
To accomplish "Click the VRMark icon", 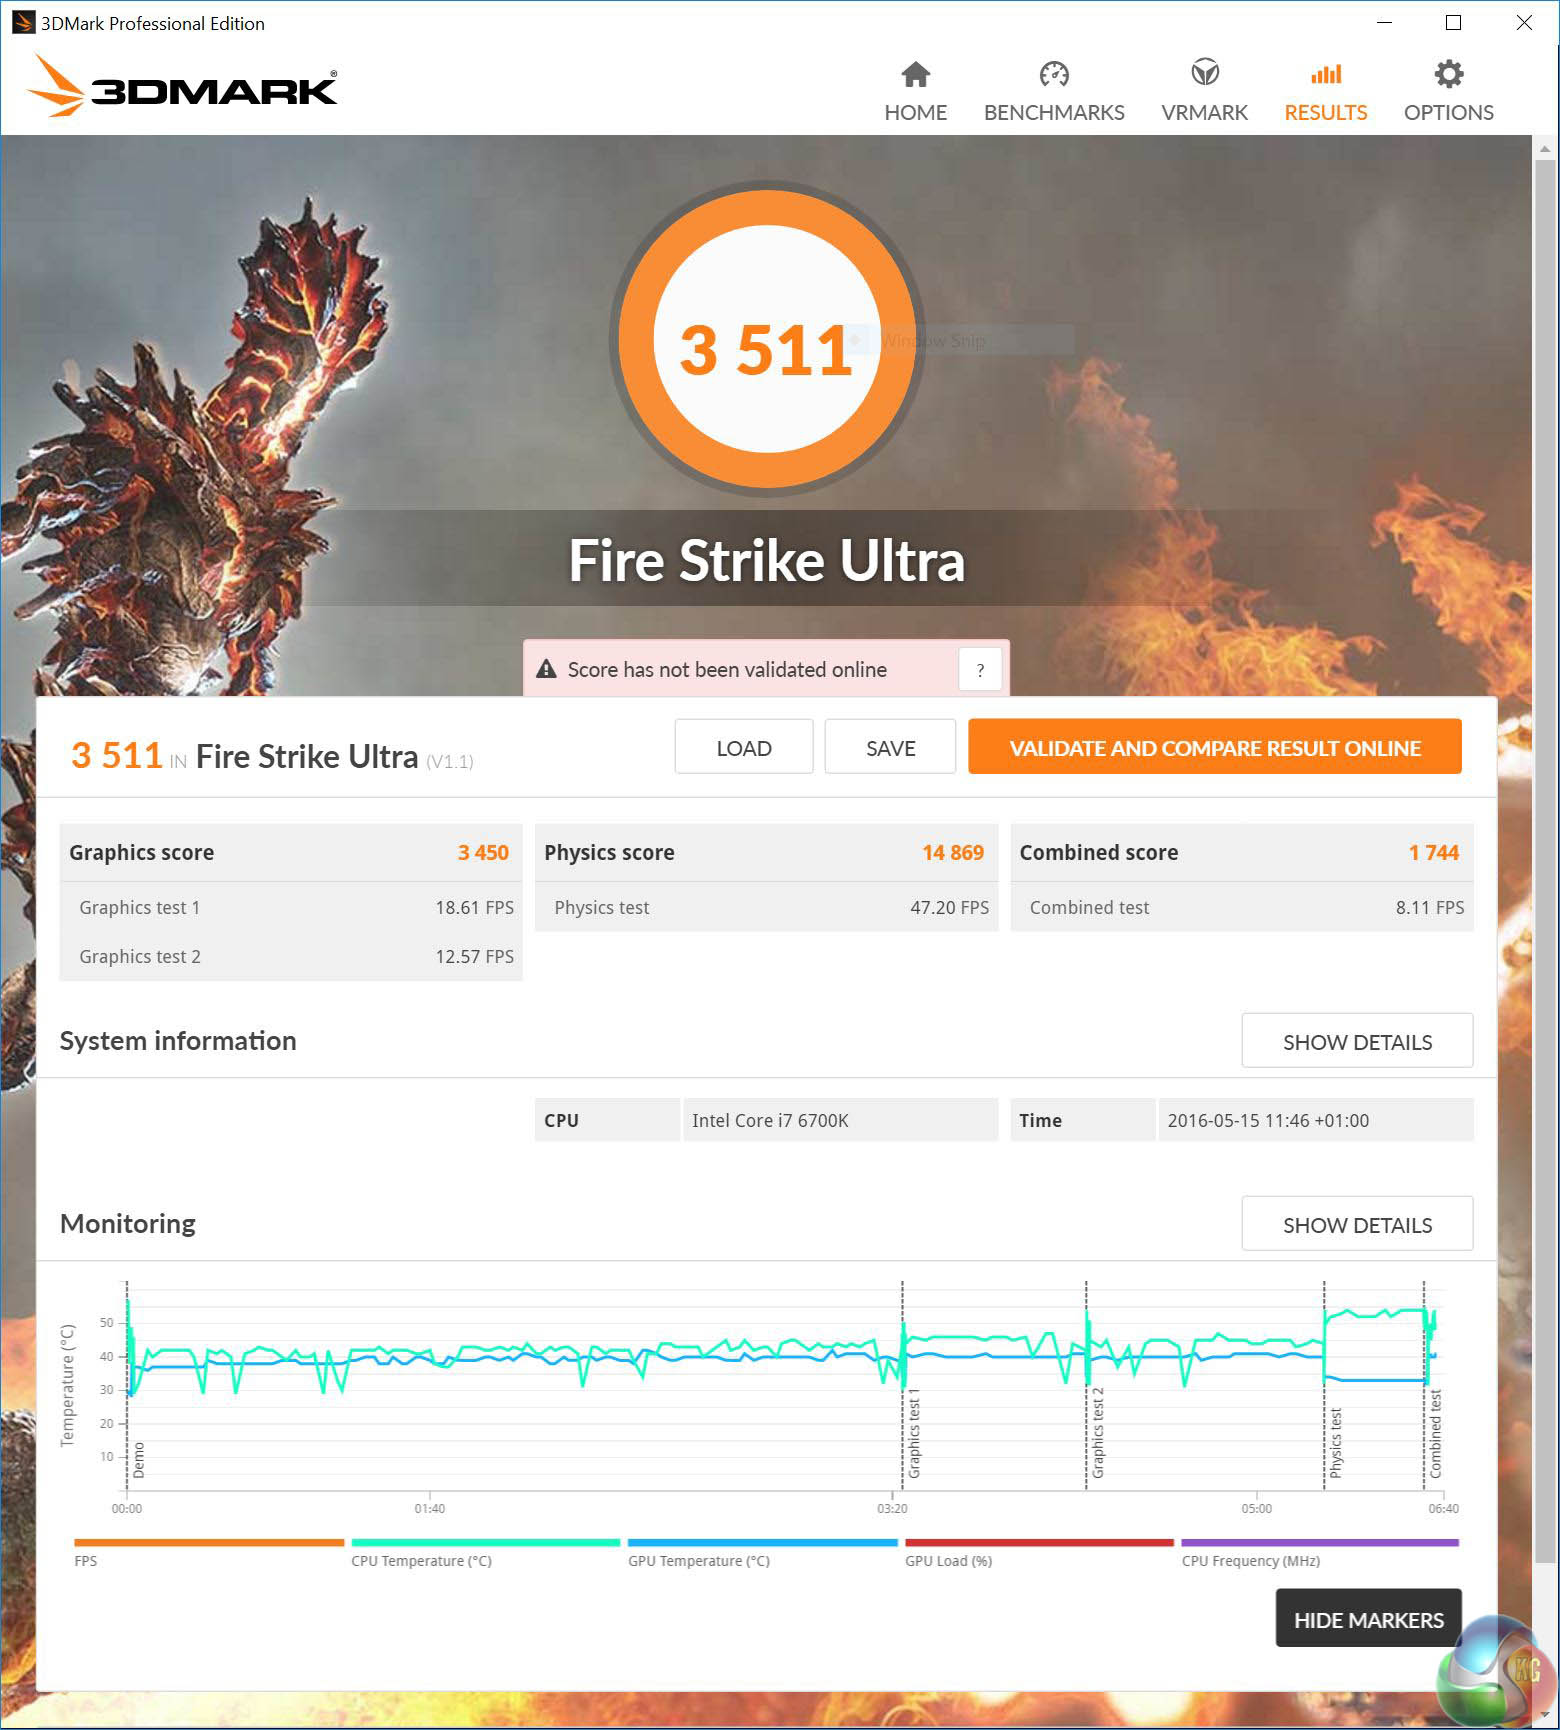I will pos(1204,73).
